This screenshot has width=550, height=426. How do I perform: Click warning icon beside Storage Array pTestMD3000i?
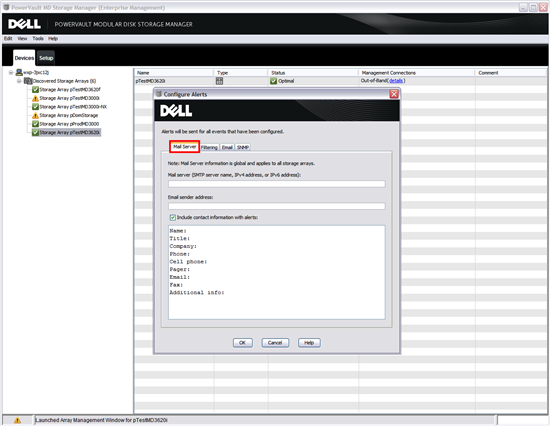pos(35,98)
